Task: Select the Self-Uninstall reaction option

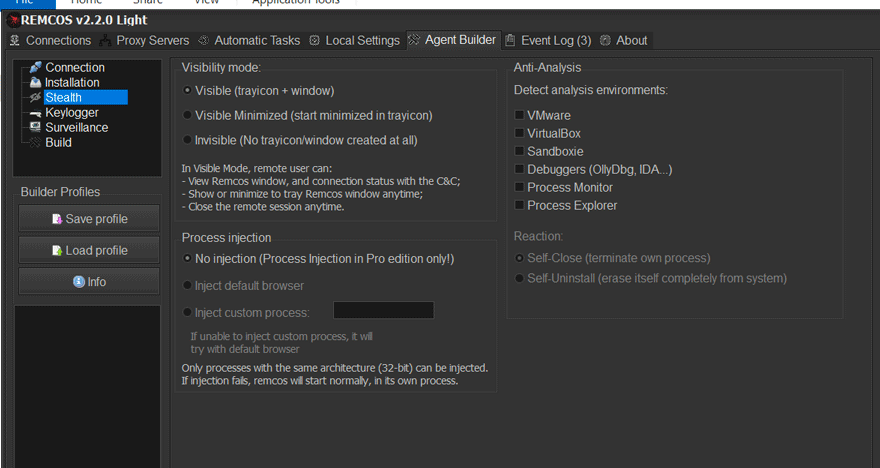Action: coord(519,278)
